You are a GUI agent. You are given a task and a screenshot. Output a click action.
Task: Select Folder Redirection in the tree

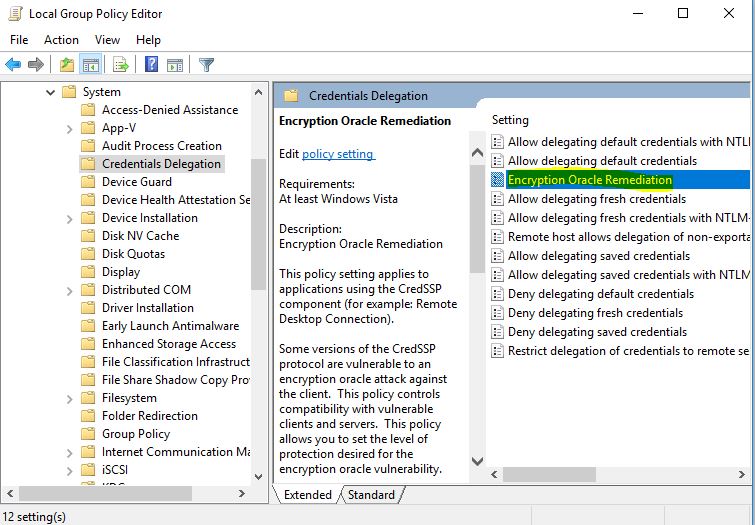click(150, 416)
